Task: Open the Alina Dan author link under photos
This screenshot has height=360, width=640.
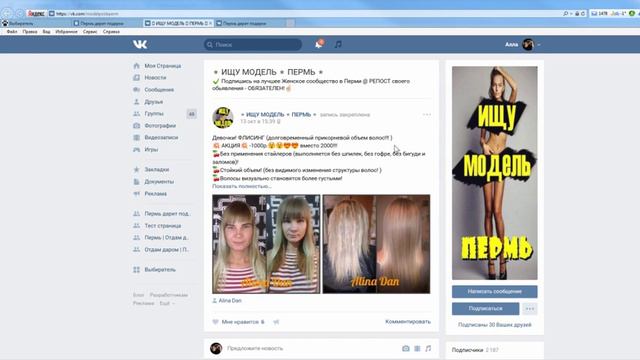Action: click(x=230, y=300)
